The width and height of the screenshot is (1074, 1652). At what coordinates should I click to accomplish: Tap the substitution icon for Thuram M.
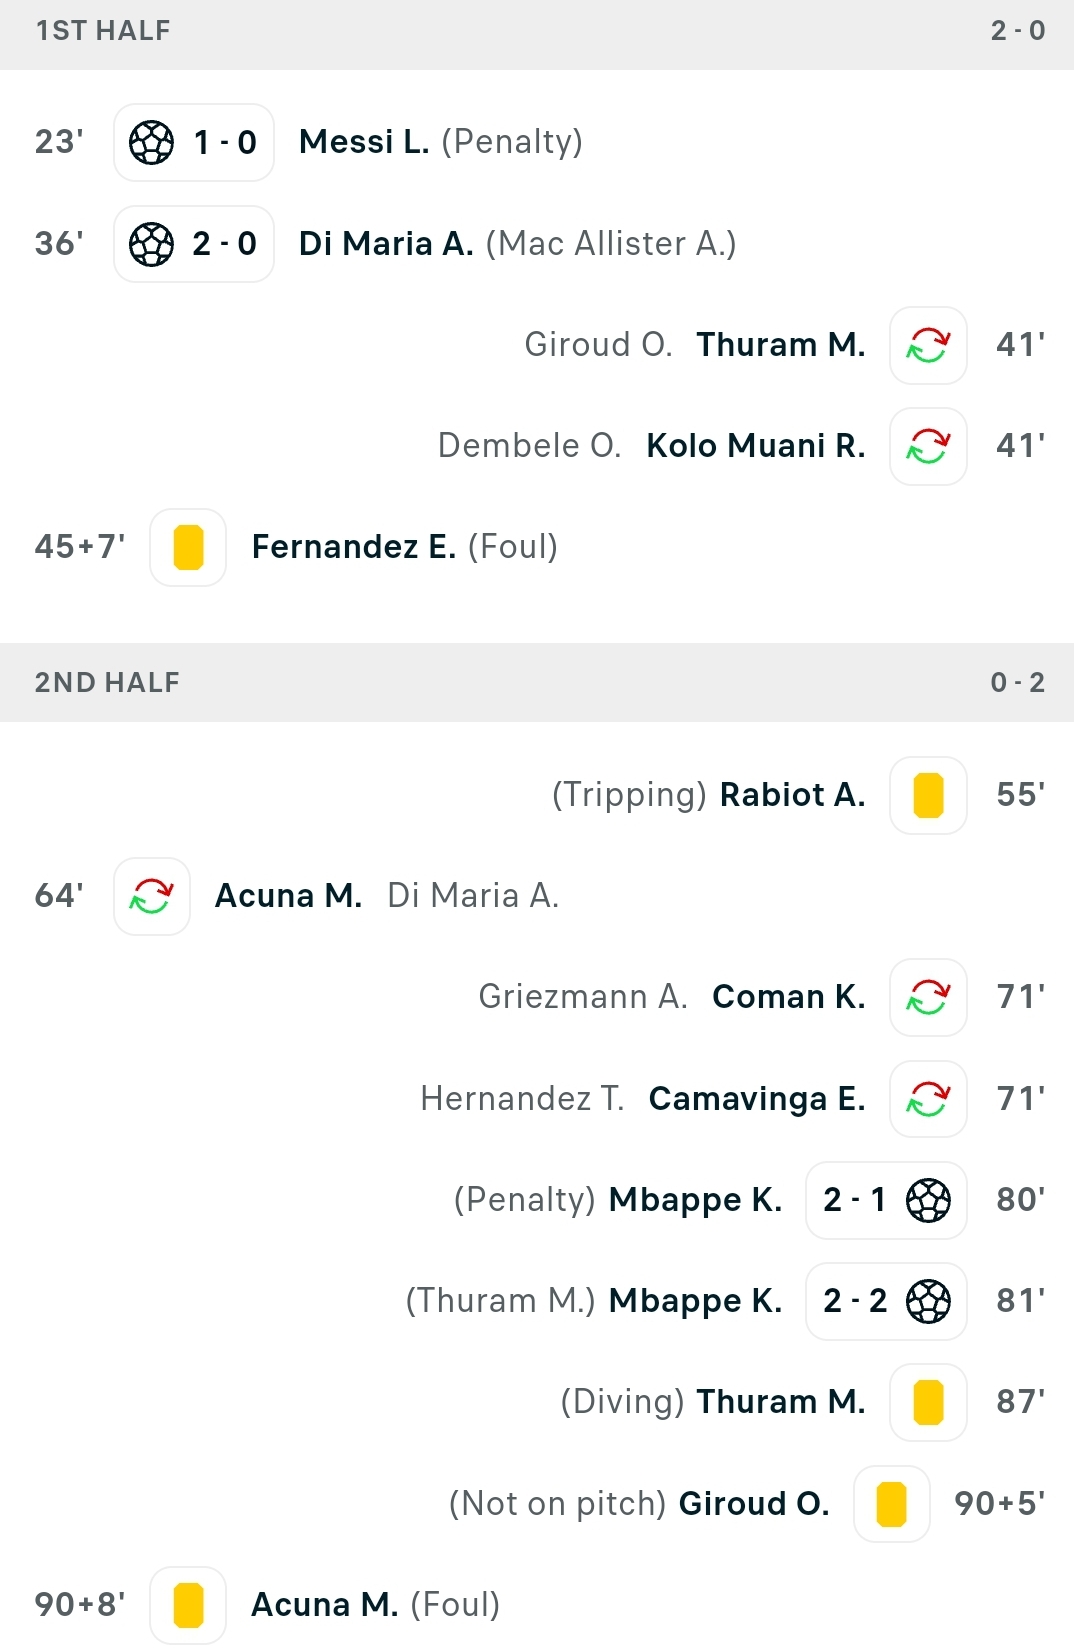928,345
